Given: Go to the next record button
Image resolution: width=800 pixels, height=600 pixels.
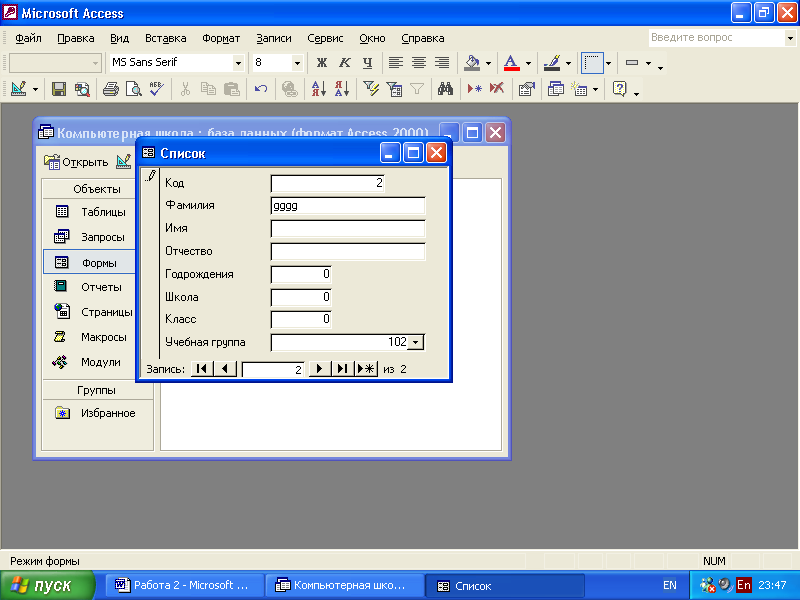Looking at the screenshot, I should coord(320,368).
